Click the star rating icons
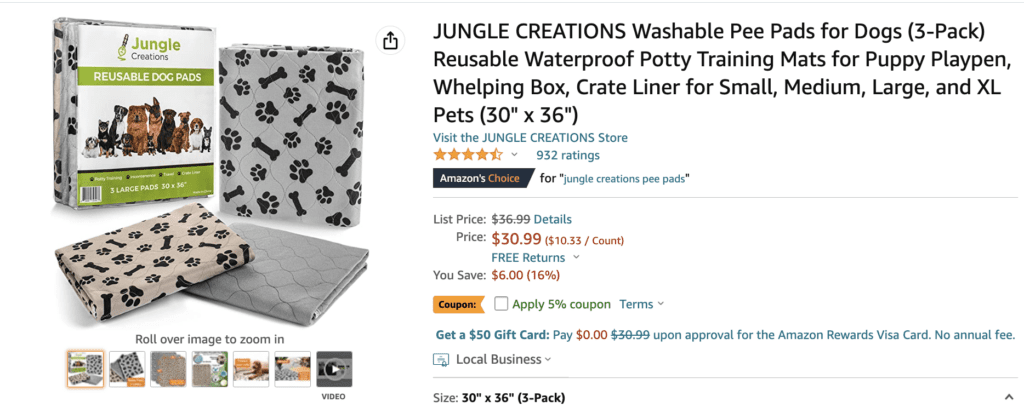Image resolution: width=1024 pixels, height=413 pixels. (x=467, y=155)
